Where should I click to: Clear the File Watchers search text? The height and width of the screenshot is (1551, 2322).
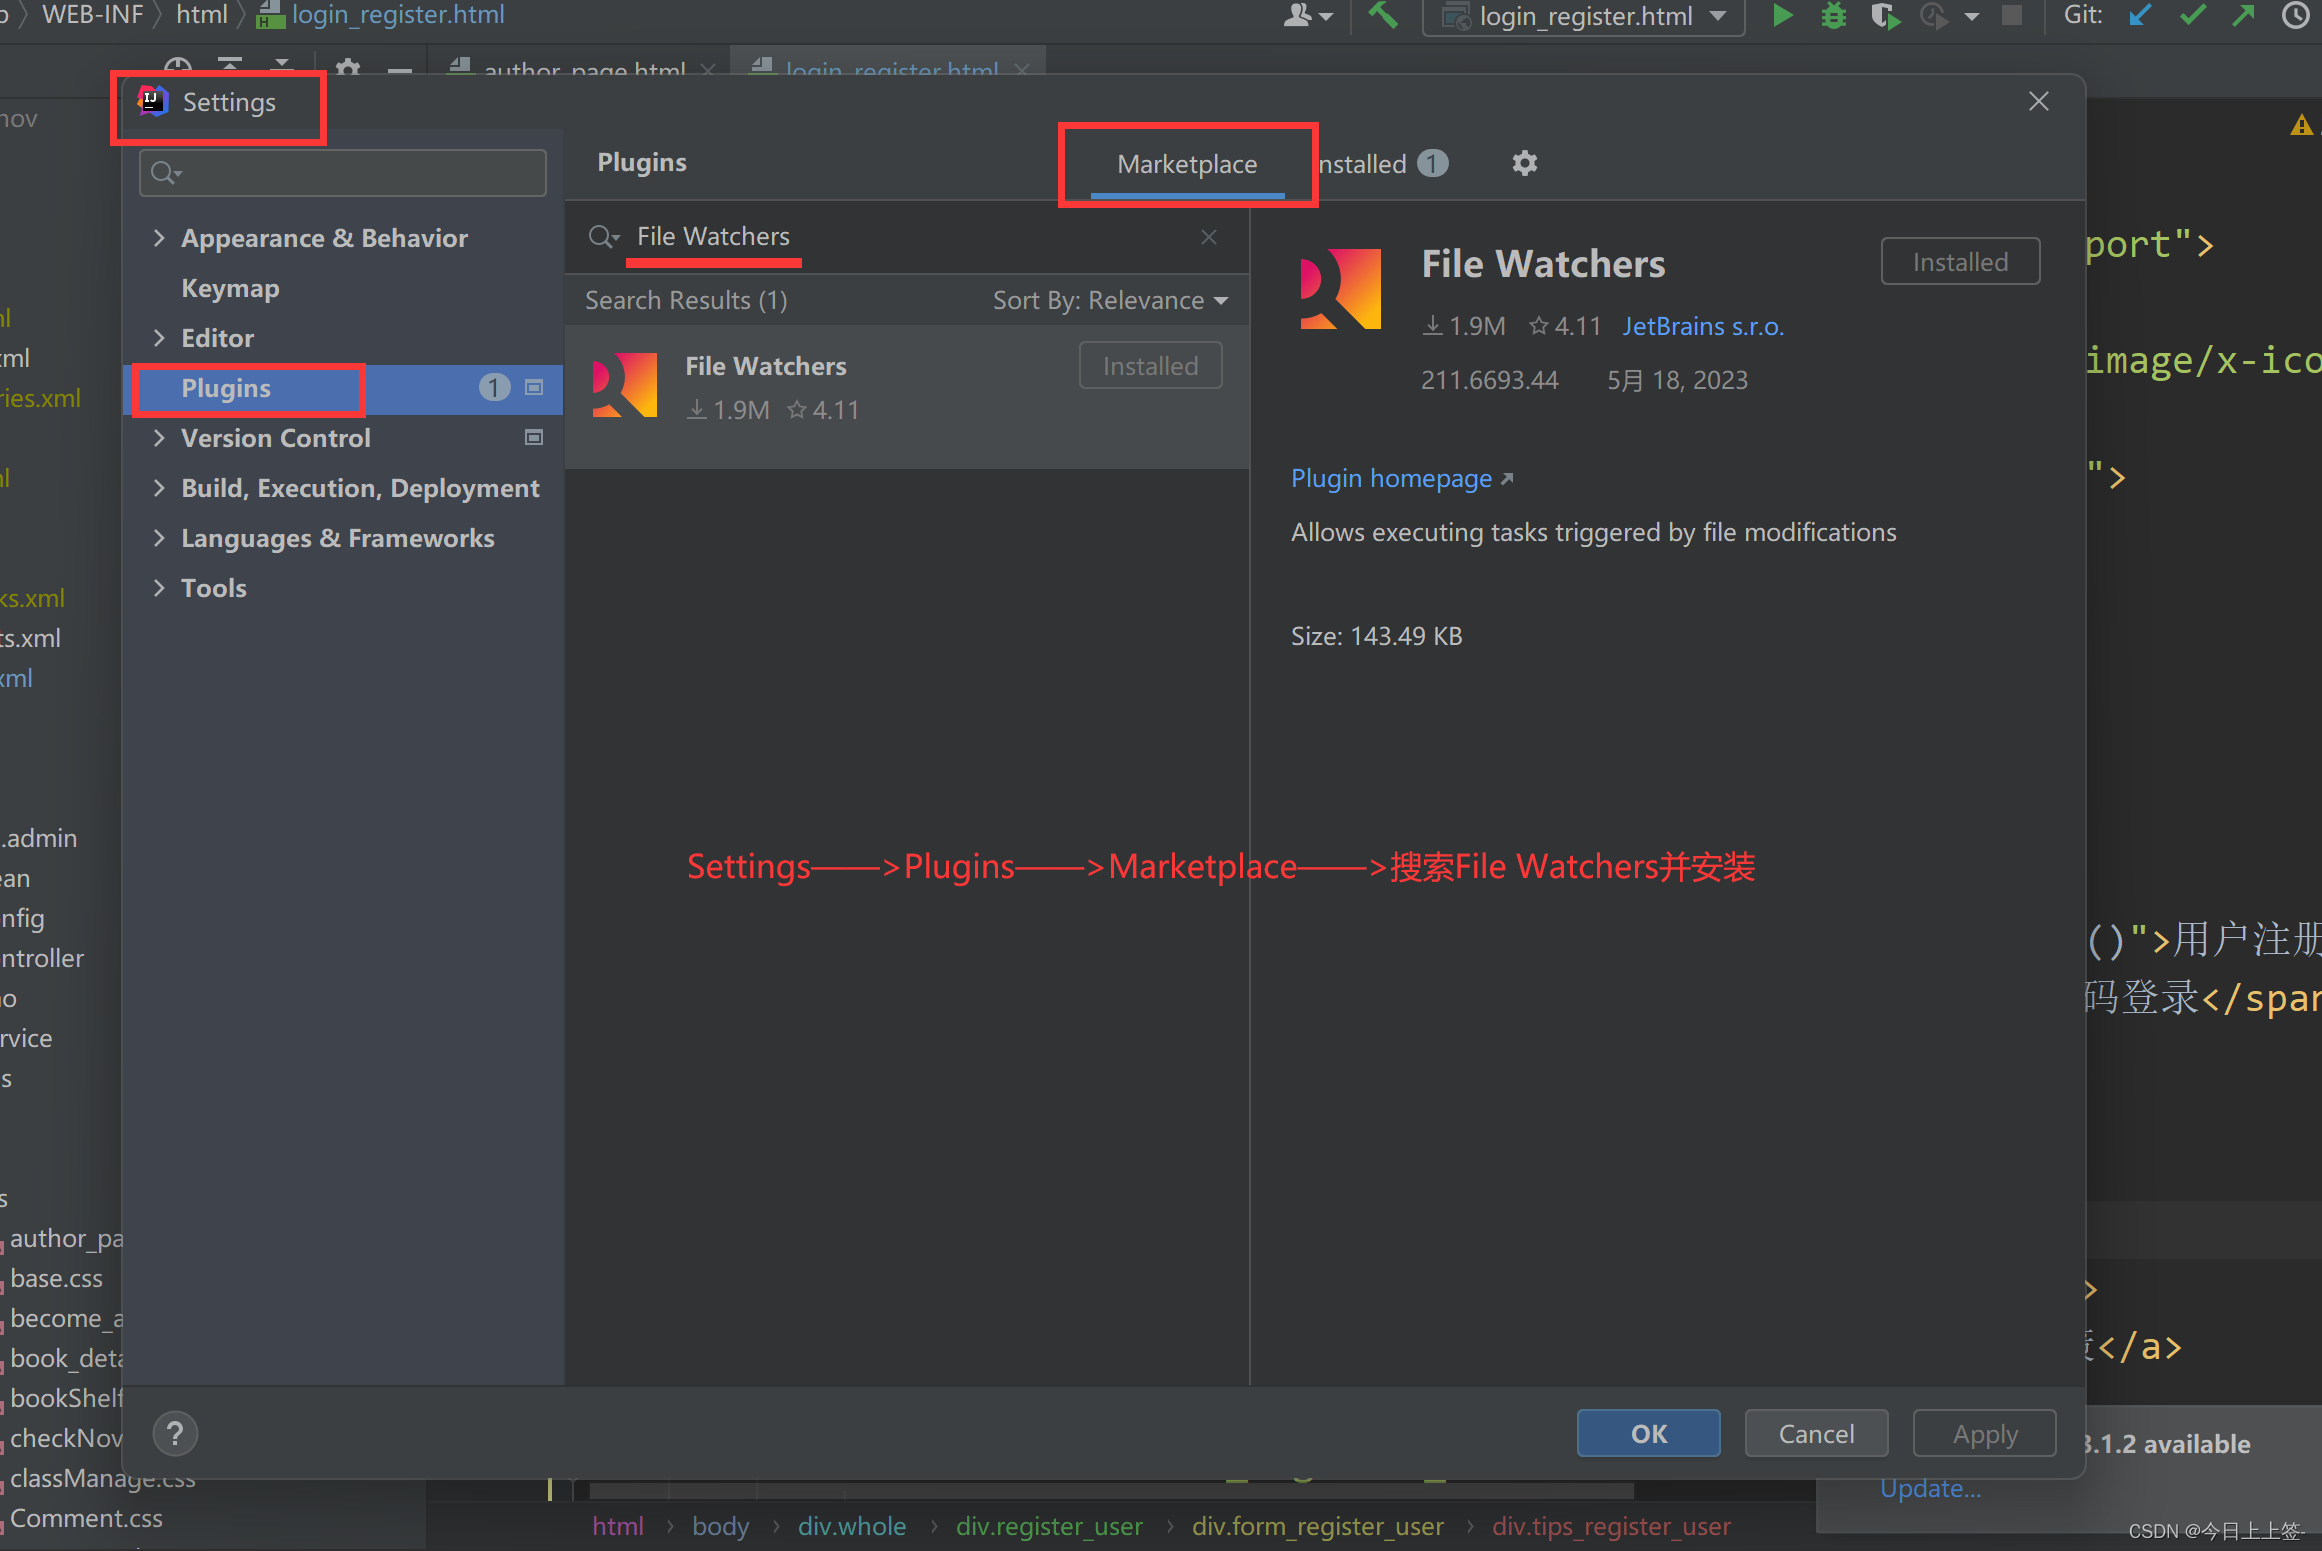[1209, 237]
